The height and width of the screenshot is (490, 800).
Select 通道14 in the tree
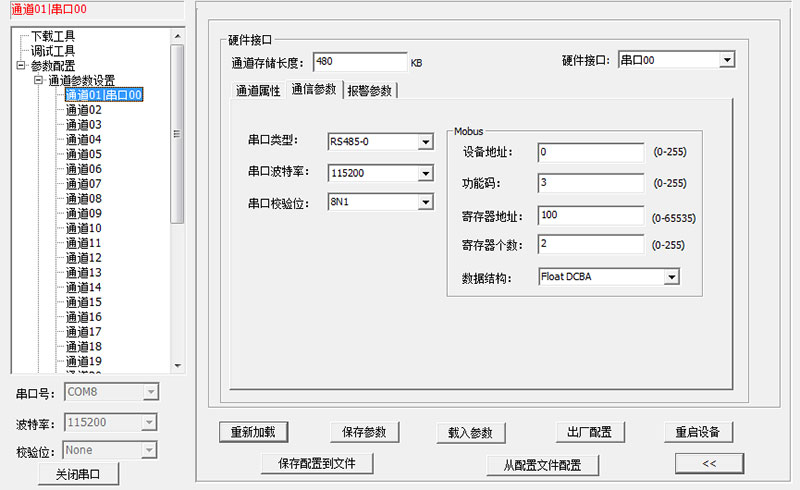[x=84, y=287]
